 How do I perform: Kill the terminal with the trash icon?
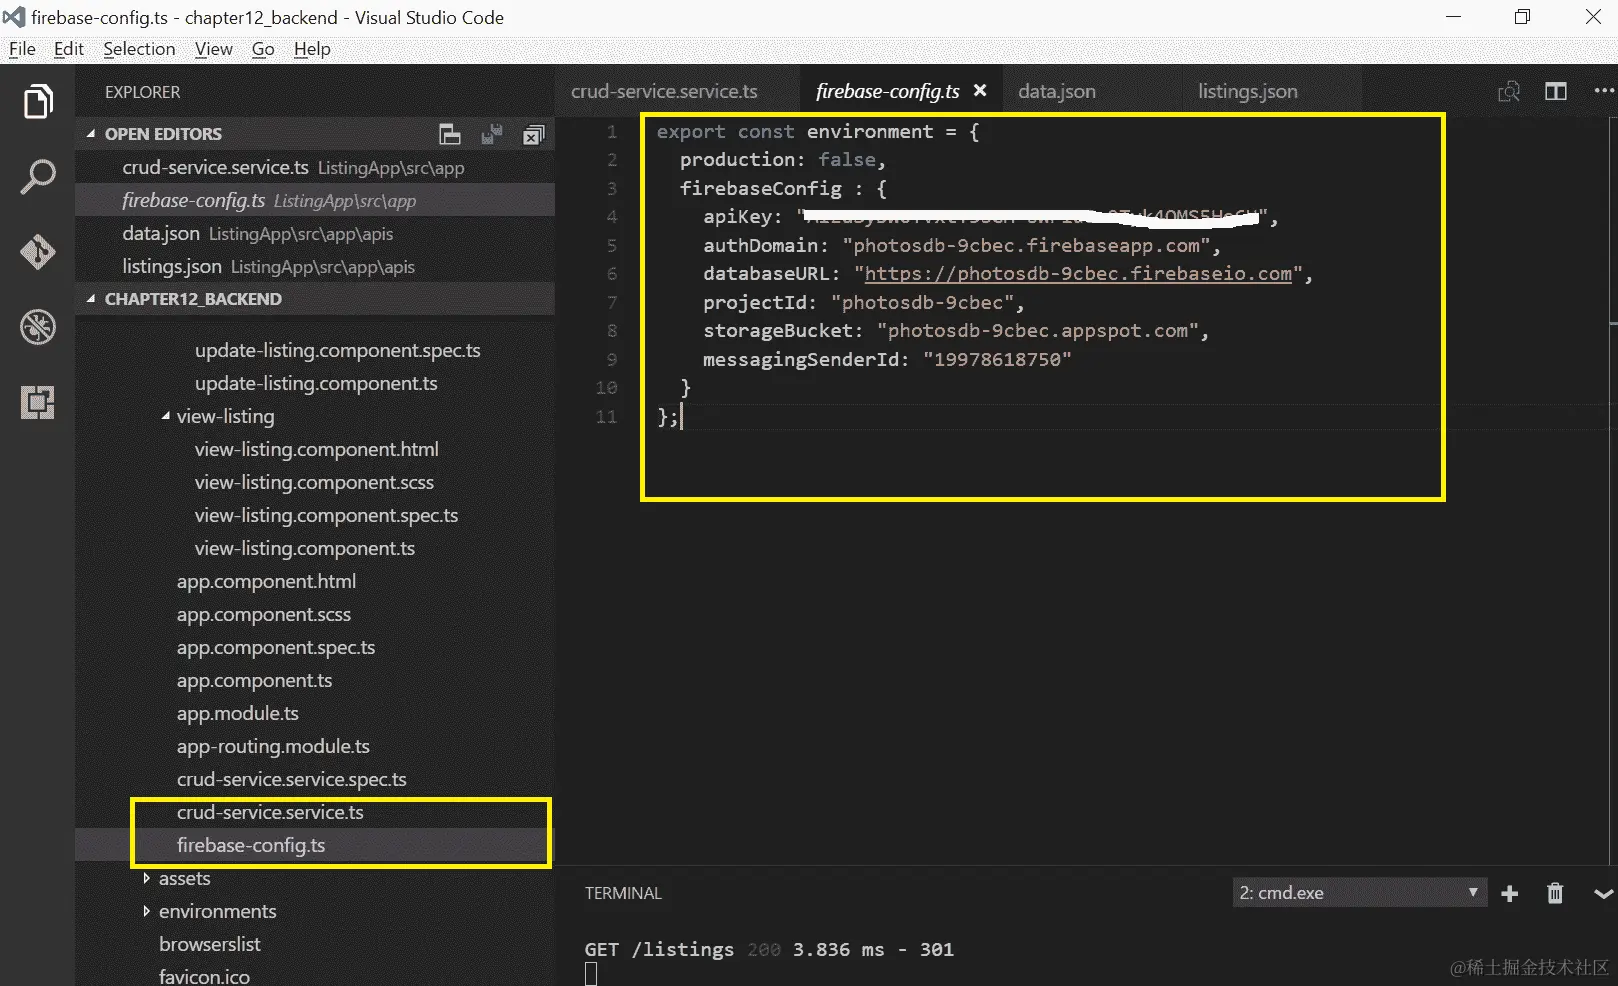coord(1555,893)
